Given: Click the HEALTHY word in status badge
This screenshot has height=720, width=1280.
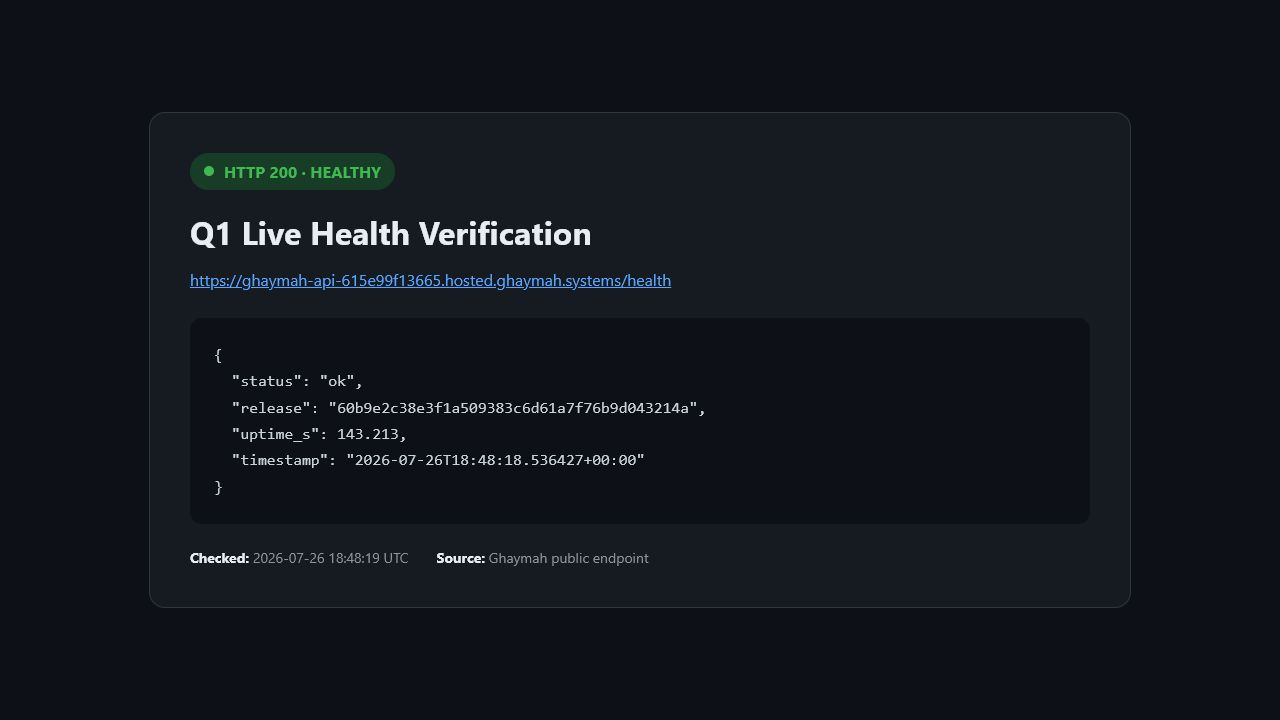Looking at the screenshot, I should click(x=345, y=172).
